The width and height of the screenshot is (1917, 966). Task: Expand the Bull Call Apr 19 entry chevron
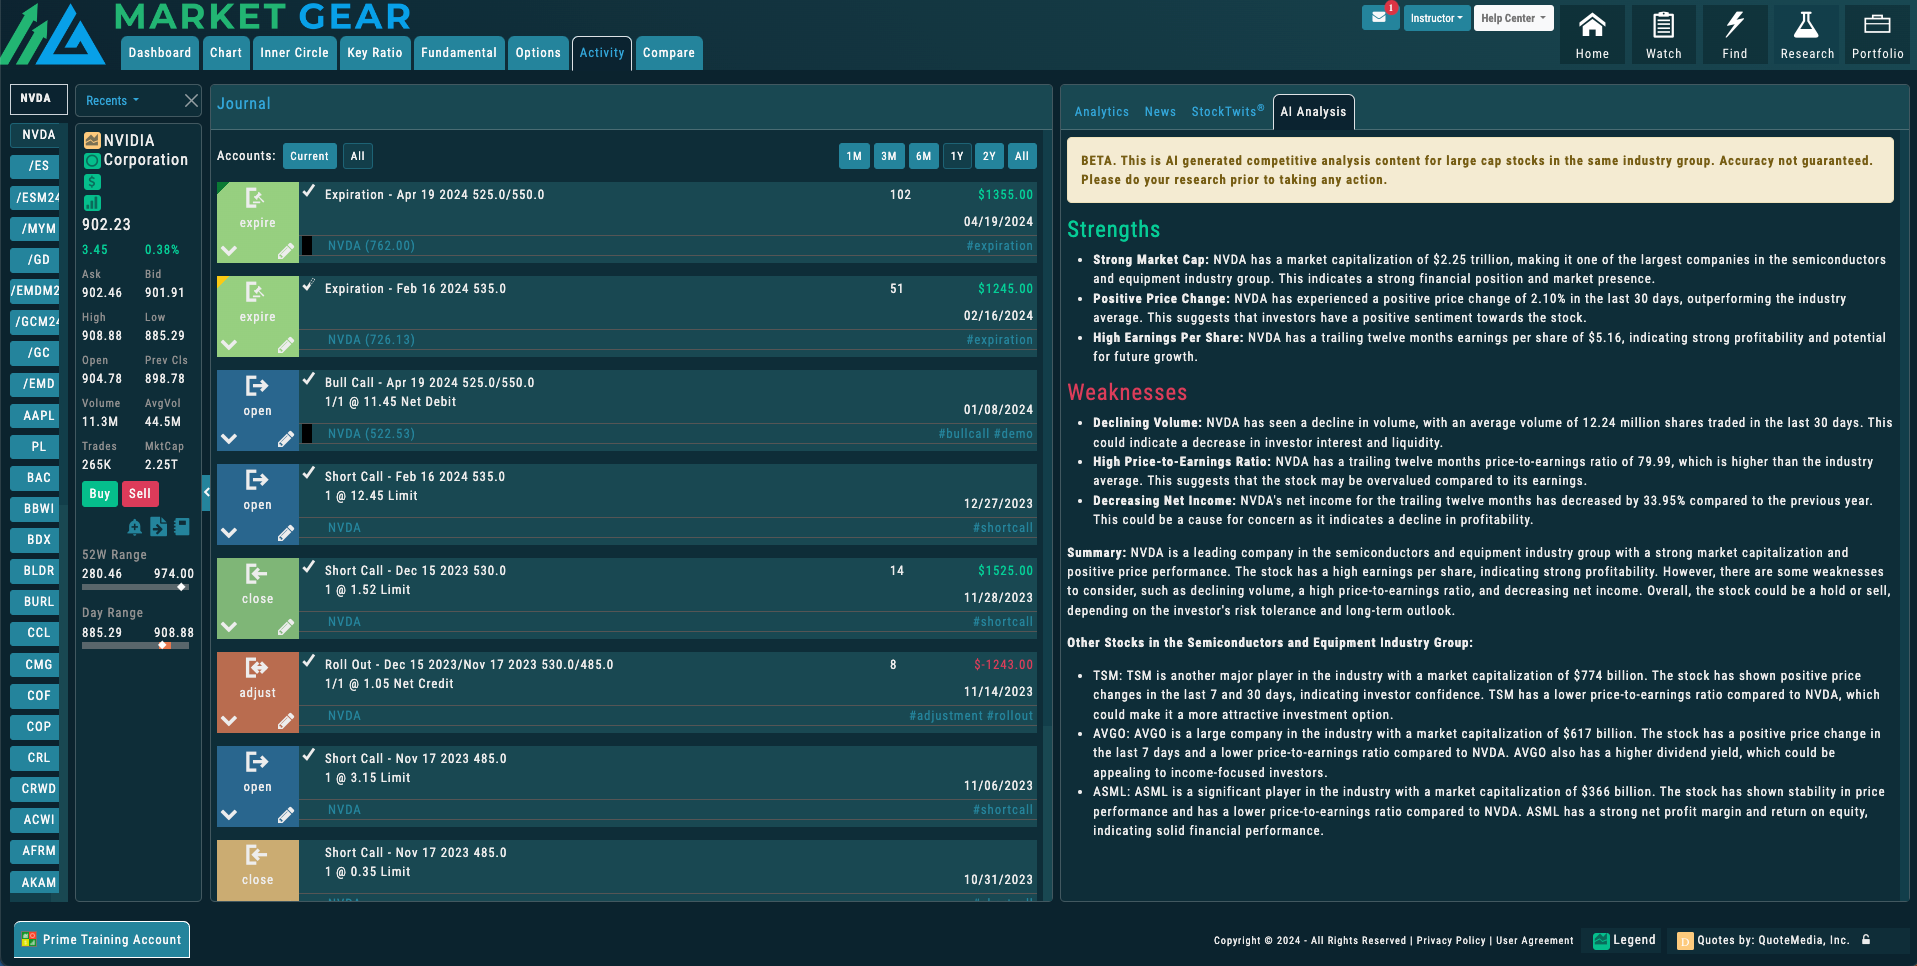(229, 439)
